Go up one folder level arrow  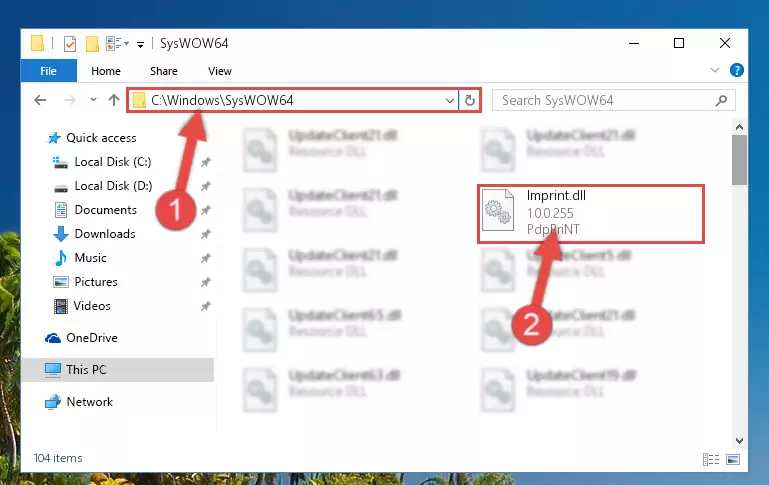114,100
